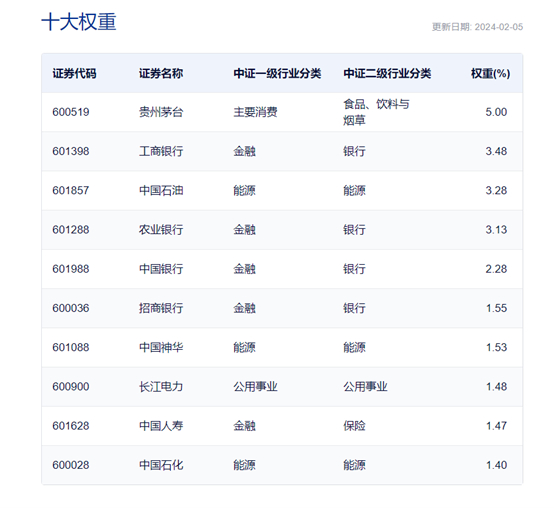Select stock code 601857

[x=71, y=191]
